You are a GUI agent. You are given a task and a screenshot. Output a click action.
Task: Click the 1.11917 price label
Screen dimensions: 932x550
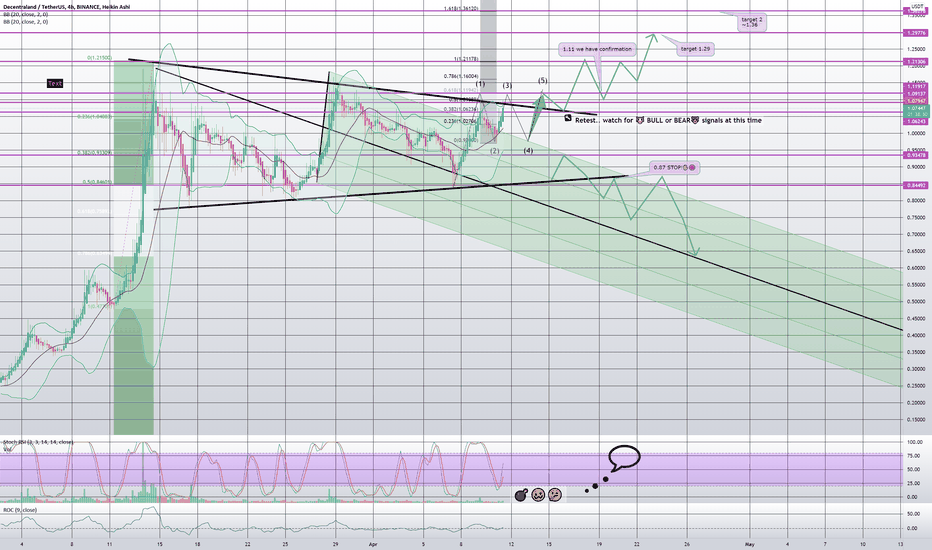[x=916, y=87]
